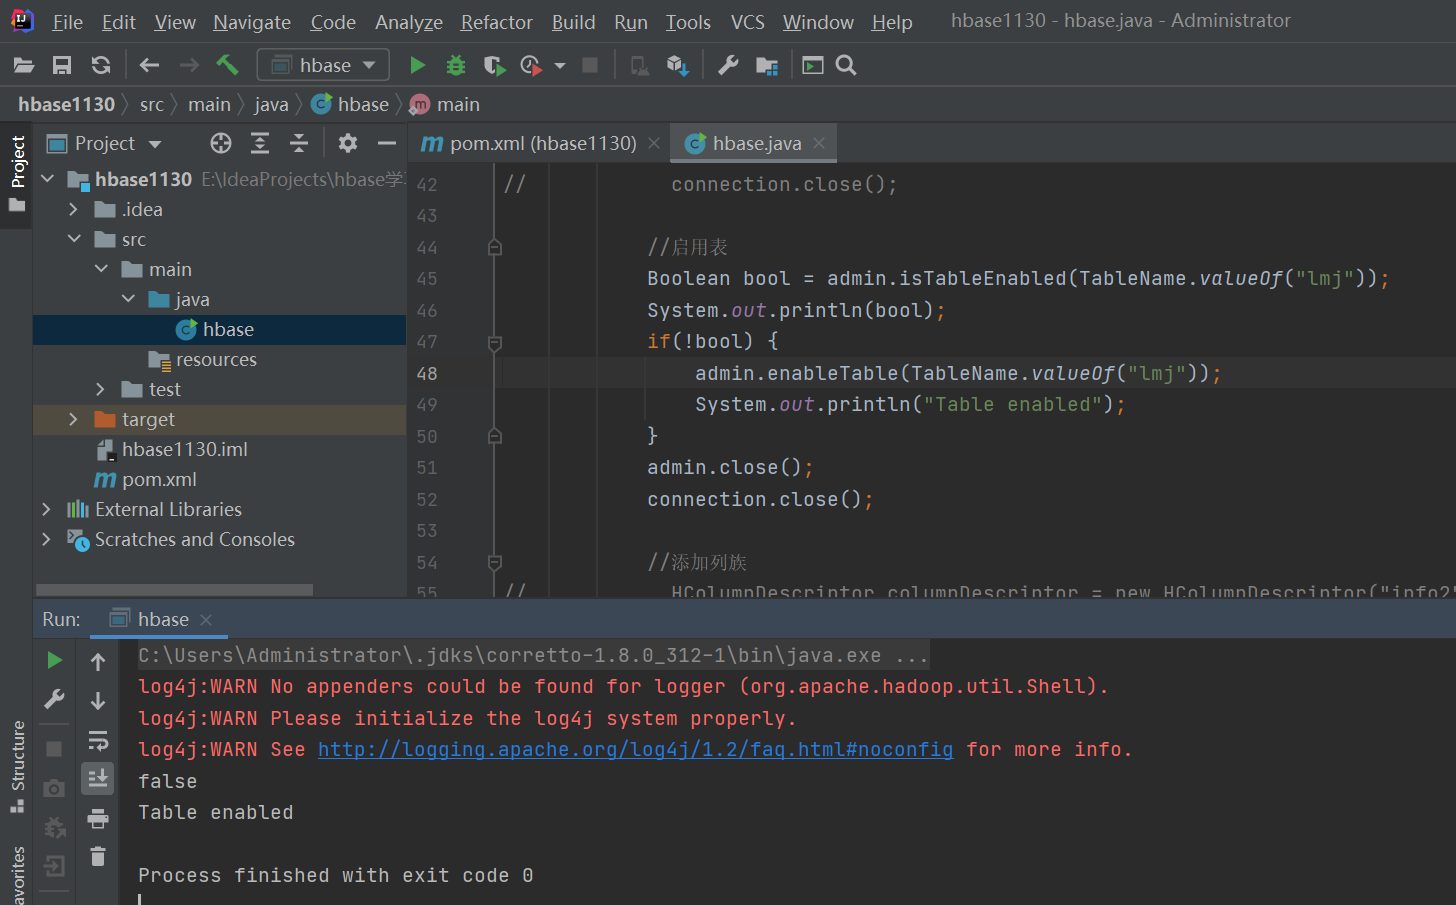Viewport: 1456px width, 905px height.
Task: Click the src breadcrumb in navigation bar
Action: [x=152, y=105]
